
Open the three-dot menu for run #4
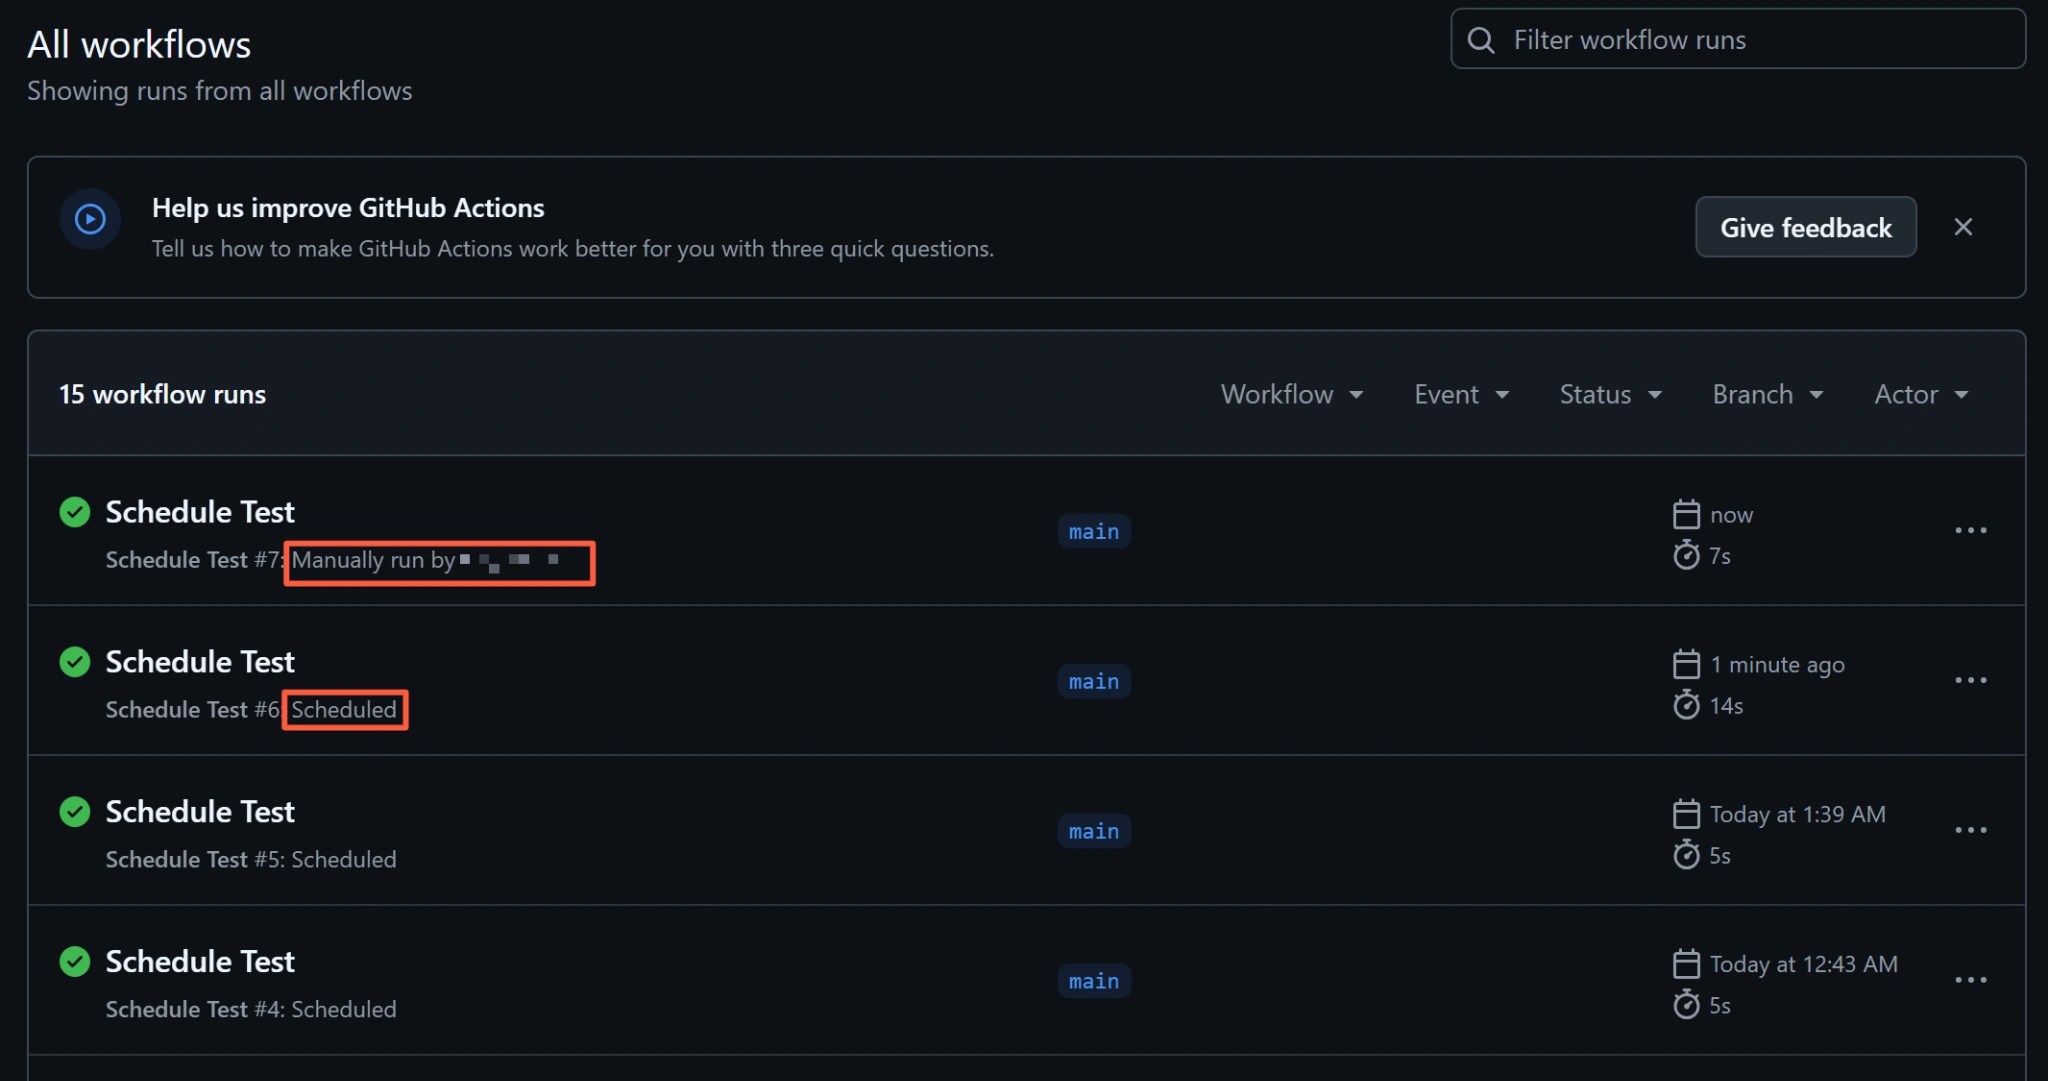pos(1971,980)
